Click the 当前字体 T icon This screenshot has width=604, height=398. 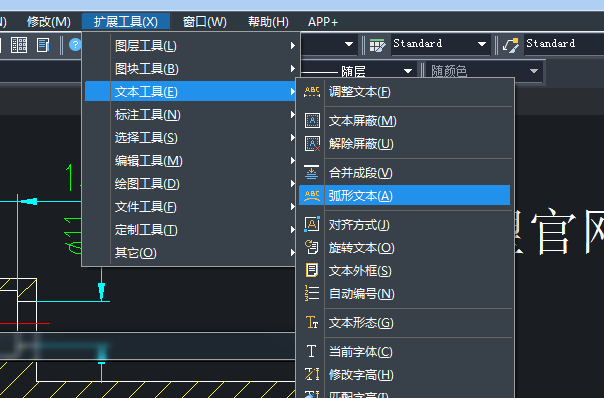tap(311, 351)
